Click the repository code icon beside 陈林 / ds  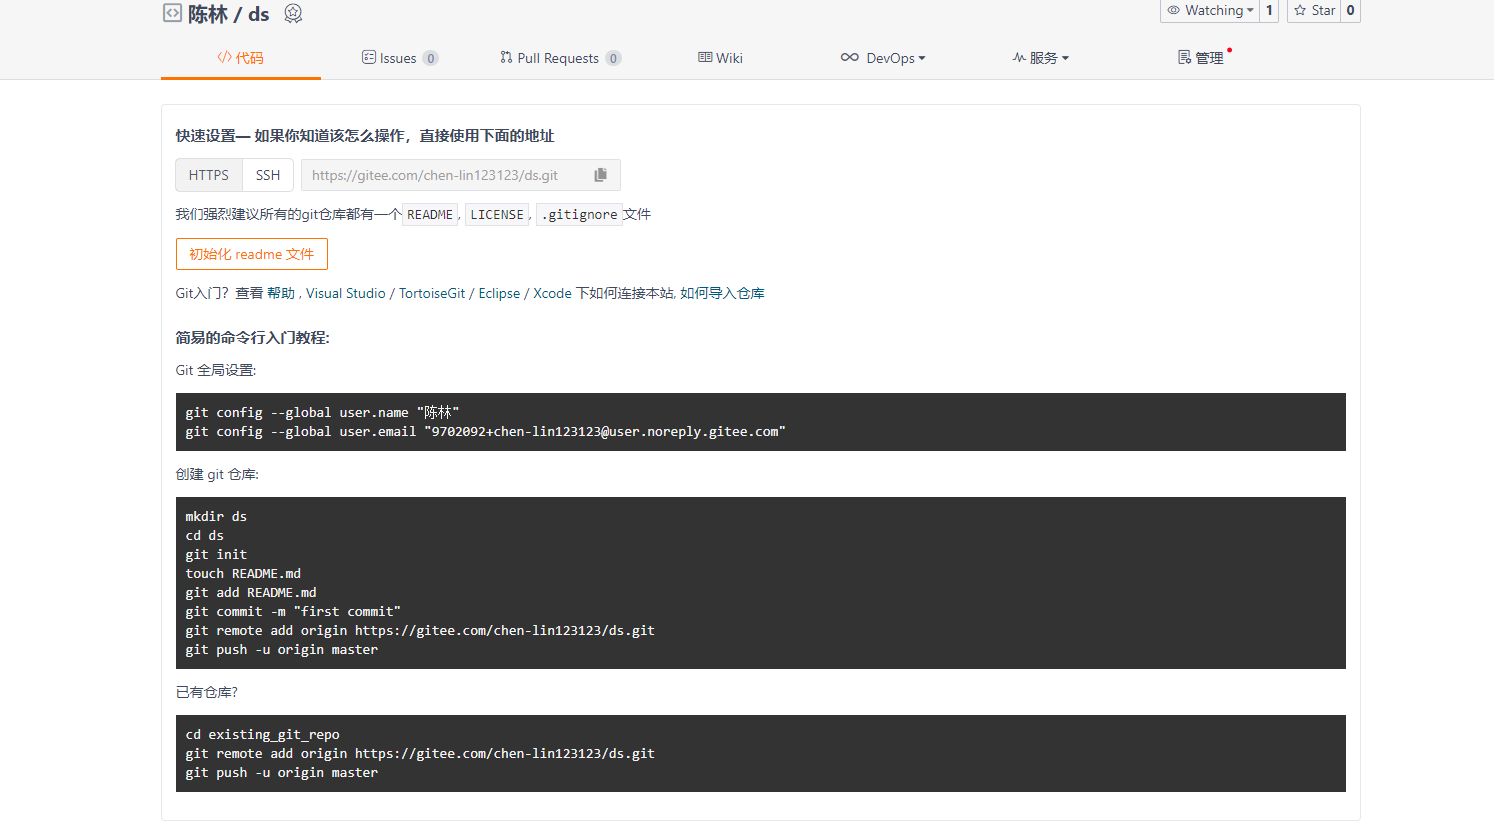click(172, 13)
